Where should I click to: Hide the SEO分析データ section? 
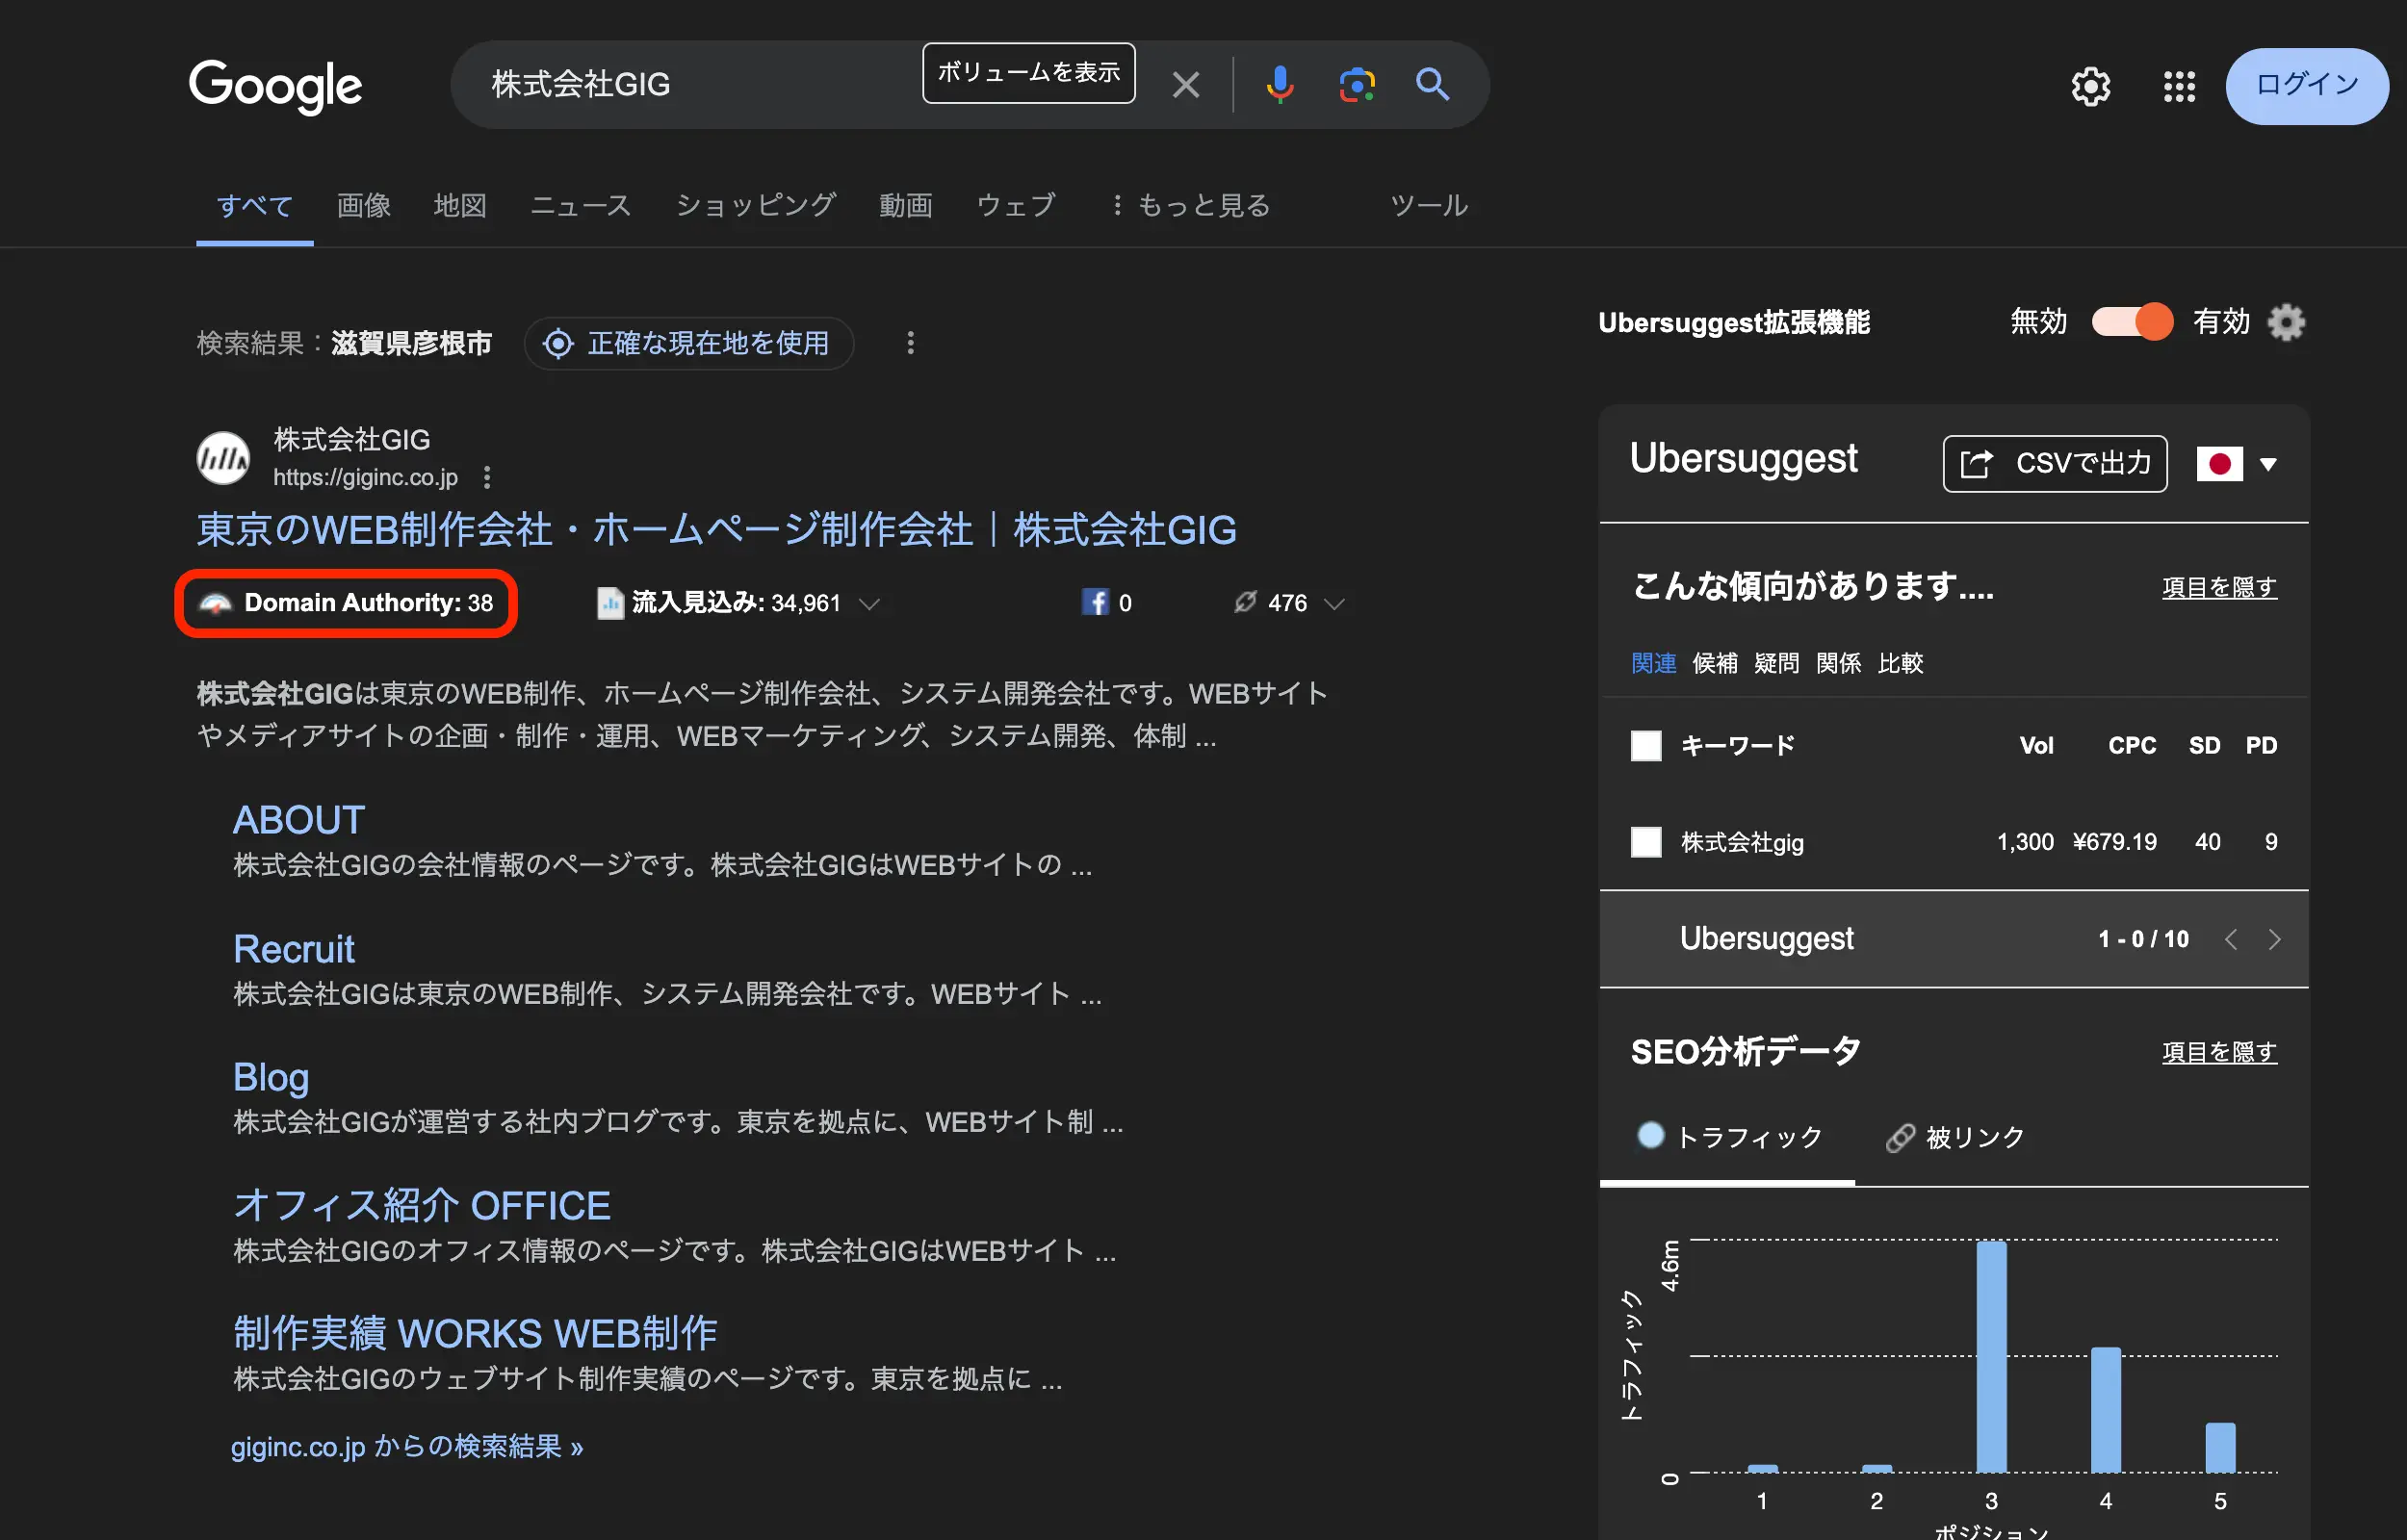pos(2219,1052)
